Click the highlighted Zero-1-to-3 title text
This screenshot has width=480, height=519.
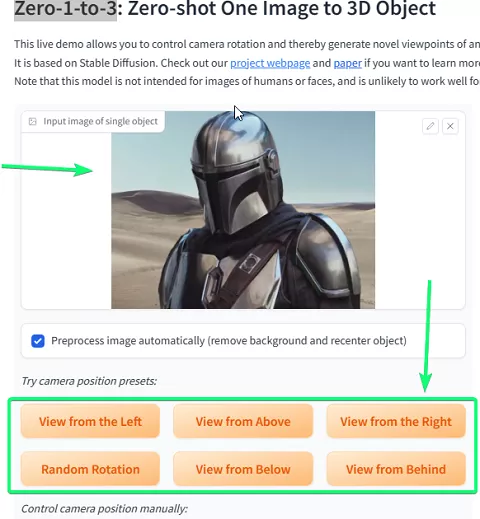click(x=65, y=9)
